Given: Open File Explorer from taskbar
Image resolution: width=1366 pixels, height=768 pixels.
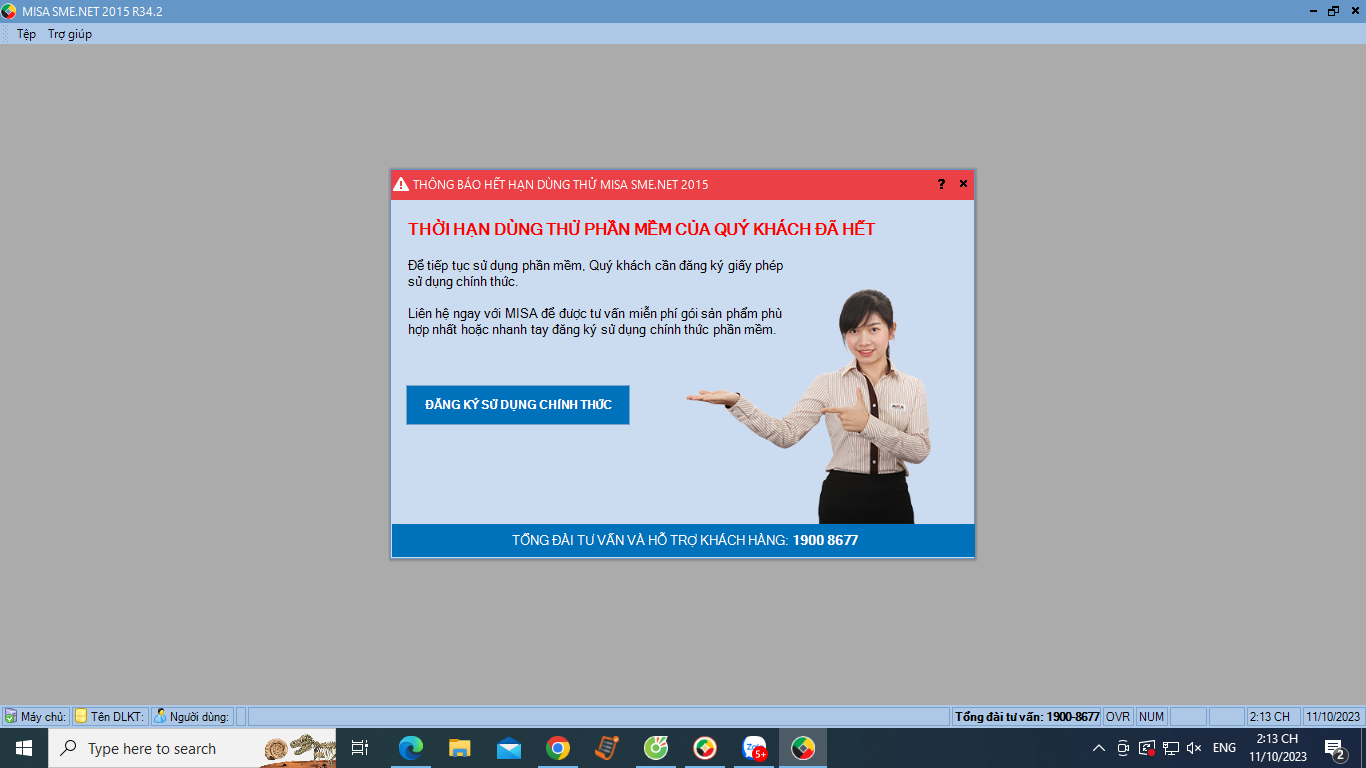Looking at the screenshot, I should [x=459, y=748].
